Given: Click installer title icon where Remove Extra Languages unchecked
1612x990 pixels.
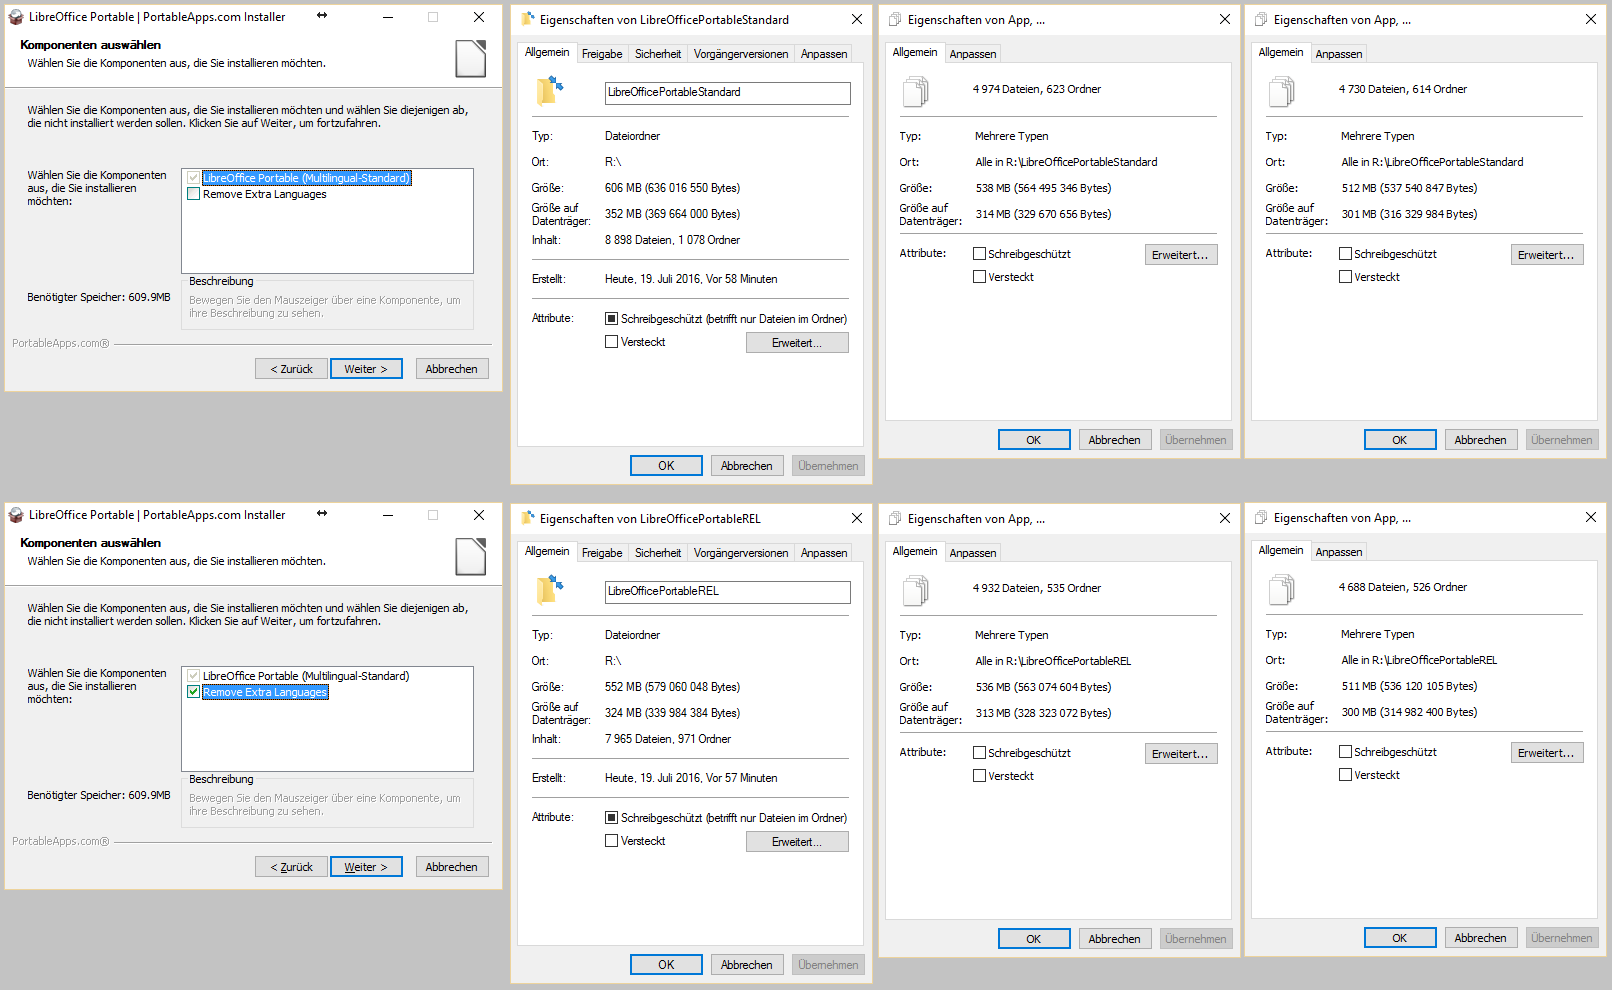Looking at the screenshot, I should pyautogui.click(x=16, y=17).
